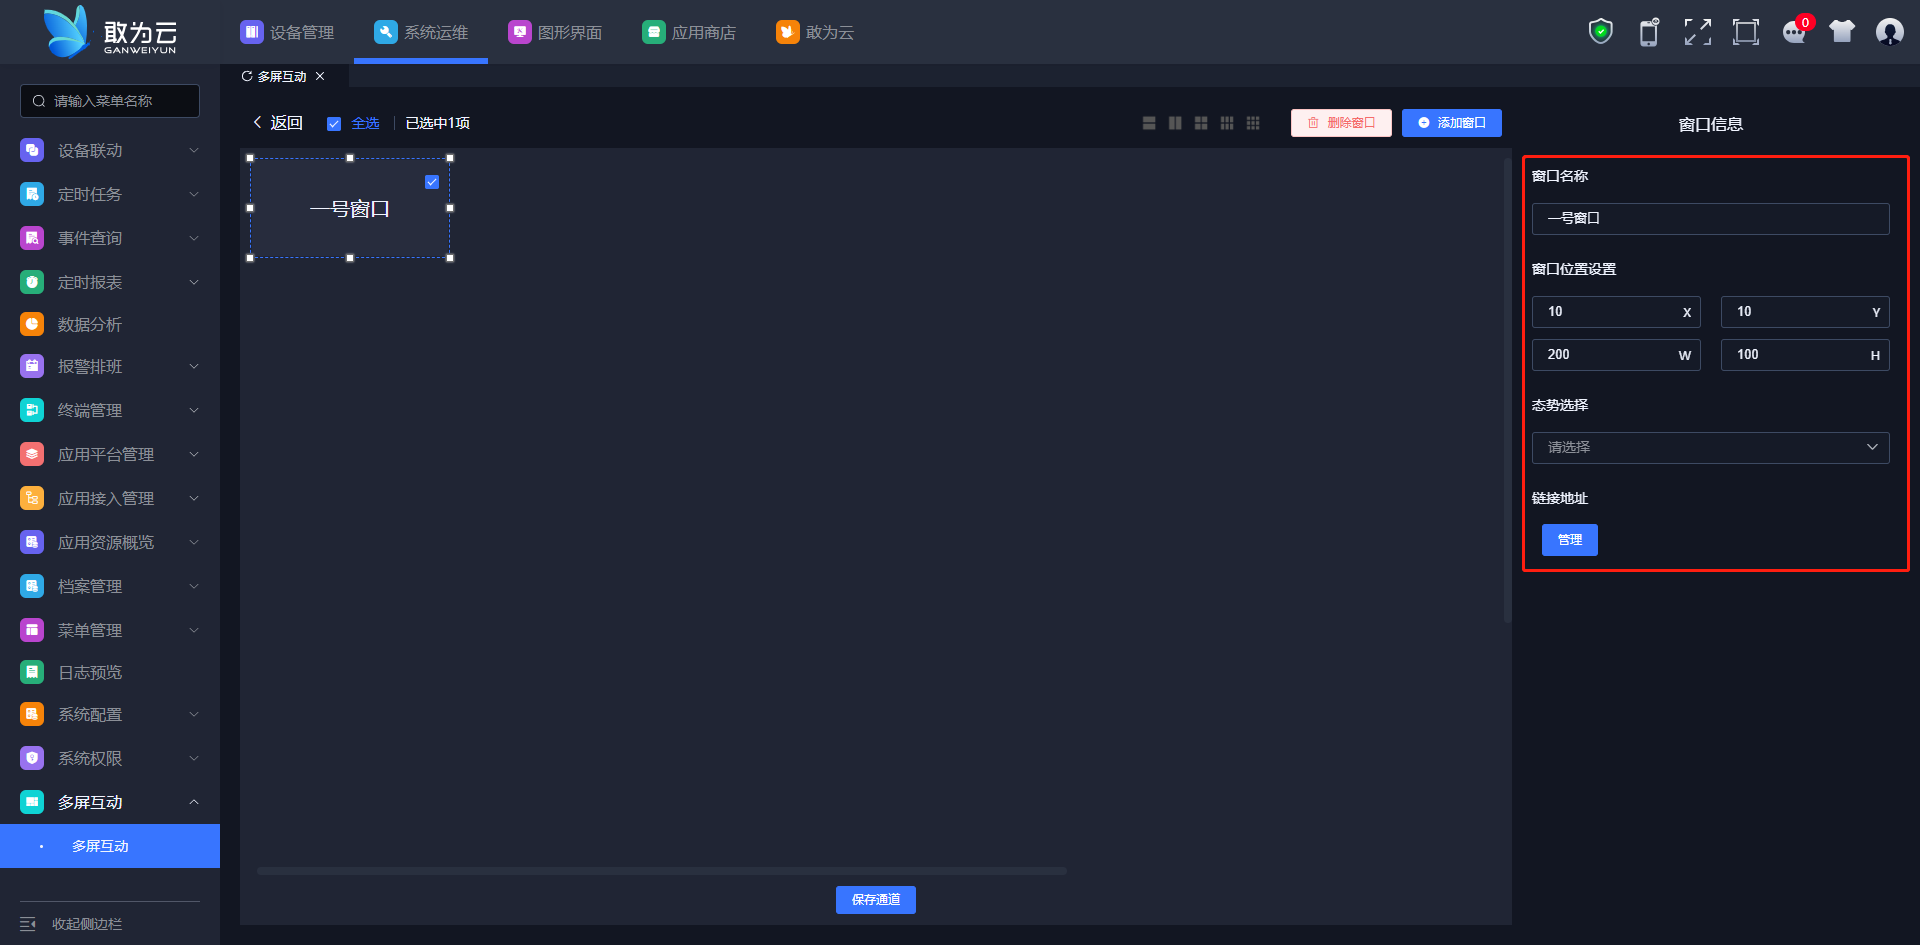The height and width of the screenshot is (945, 1920).
Task: Click the refresh icon on 多屏互动 tab
Action: point(247,76)
